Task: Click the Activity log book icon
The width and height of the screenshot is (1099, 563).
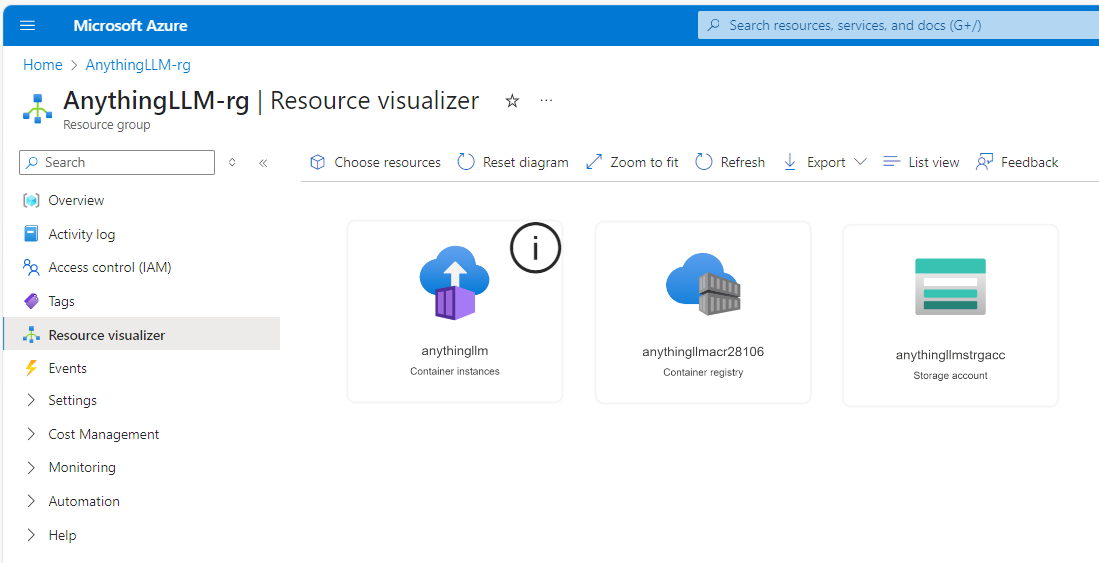Action: pyautogui.click(x=31, y=234)
